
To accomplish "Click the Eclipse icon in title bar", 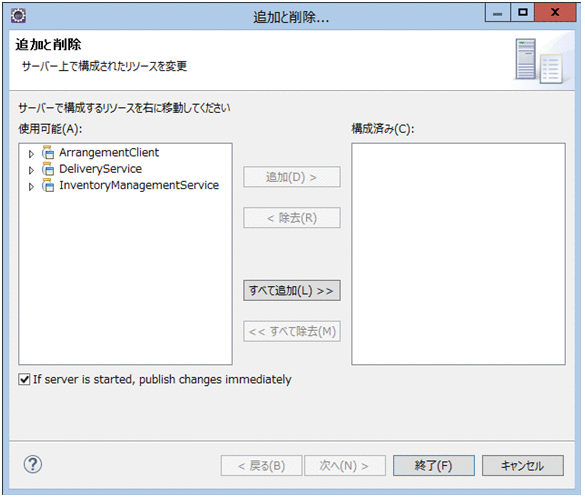I will 18,16.
